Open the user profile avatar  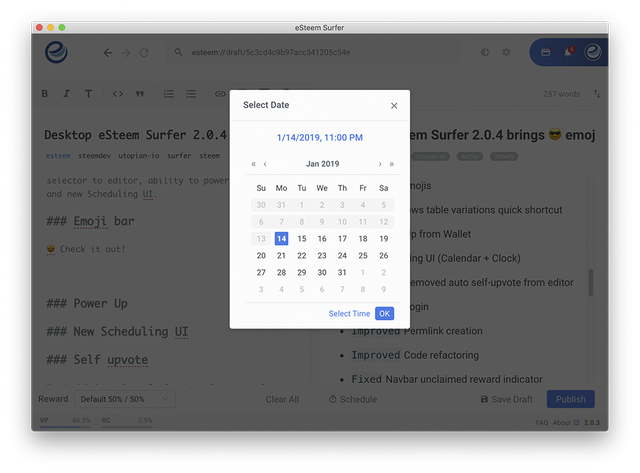pos(593,52)
